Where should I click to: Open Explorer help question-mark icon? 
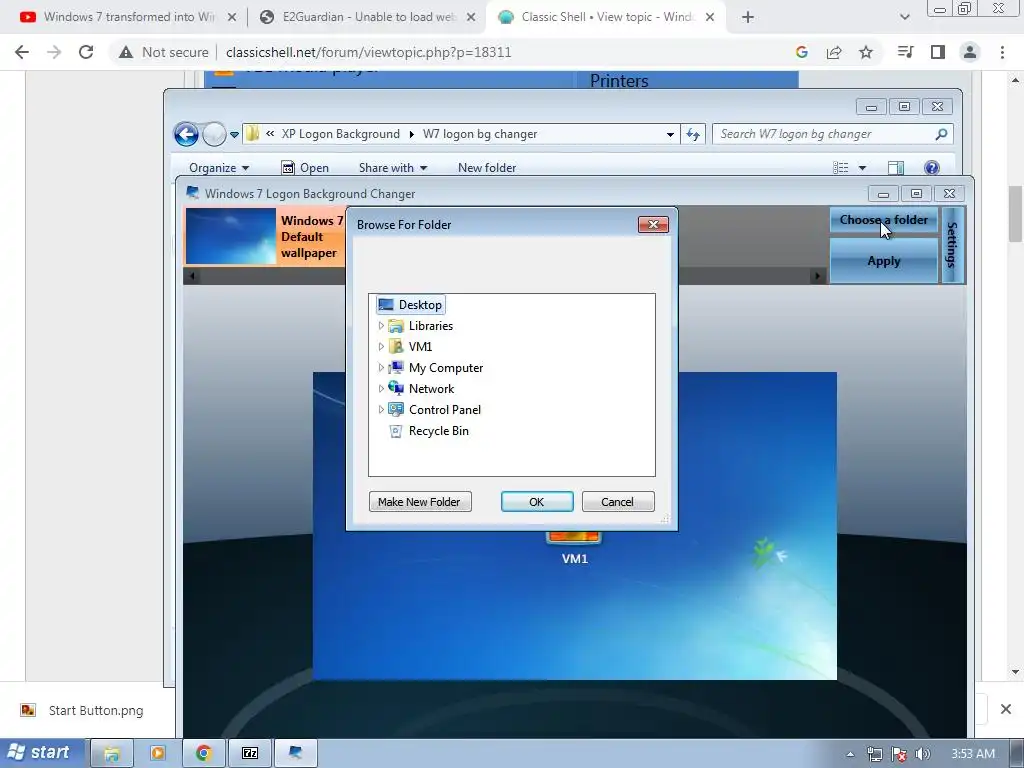tap(932, 168)
